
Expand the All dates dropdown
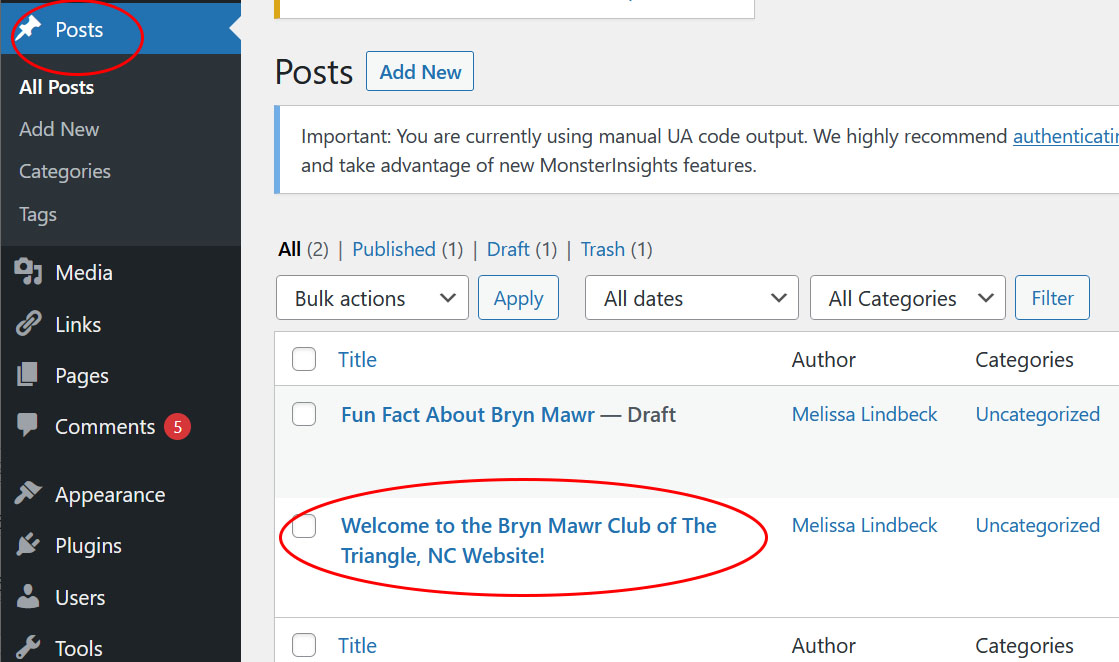(x=692, y=297)
